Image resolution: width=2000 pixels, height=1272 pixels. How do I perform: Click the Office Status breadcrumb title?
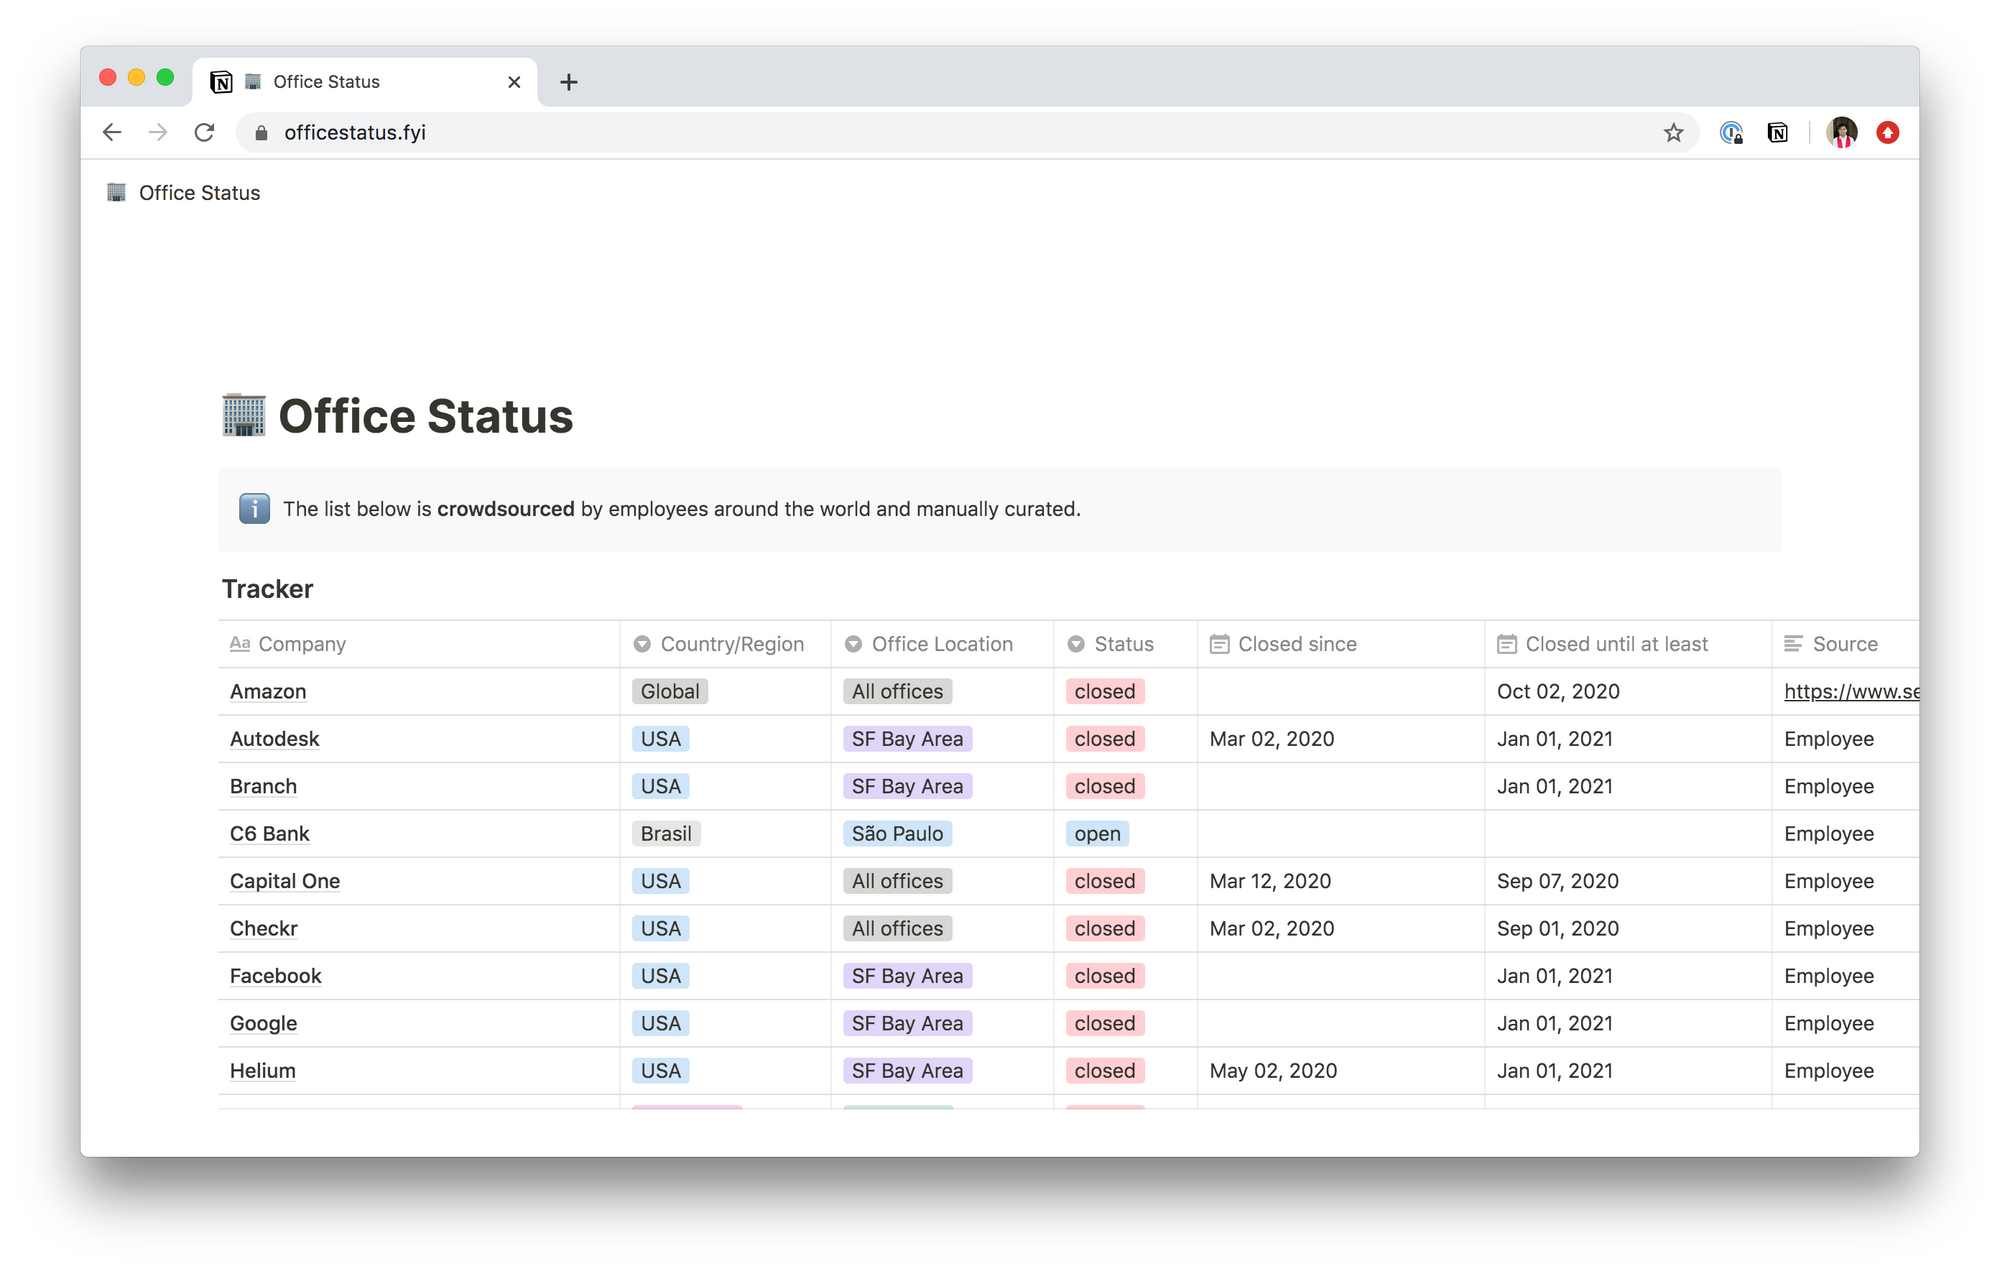[199, 193]
